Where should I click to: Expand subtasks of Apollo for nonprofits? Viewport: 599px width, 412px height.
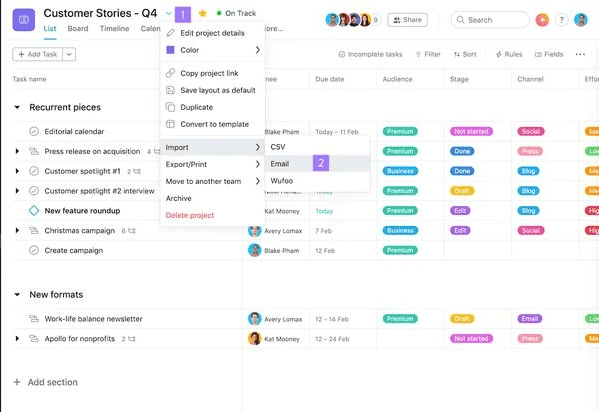(x=17, y=339)
